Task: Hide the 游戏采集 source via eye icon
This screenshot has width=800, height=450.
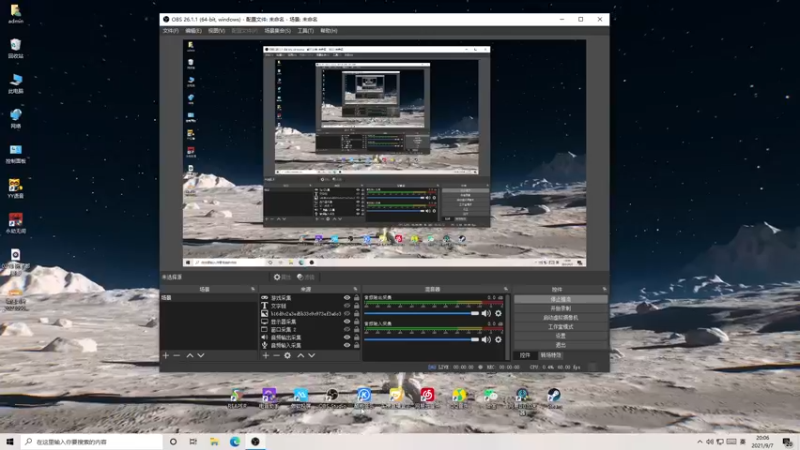Action: tap(347, 298)
